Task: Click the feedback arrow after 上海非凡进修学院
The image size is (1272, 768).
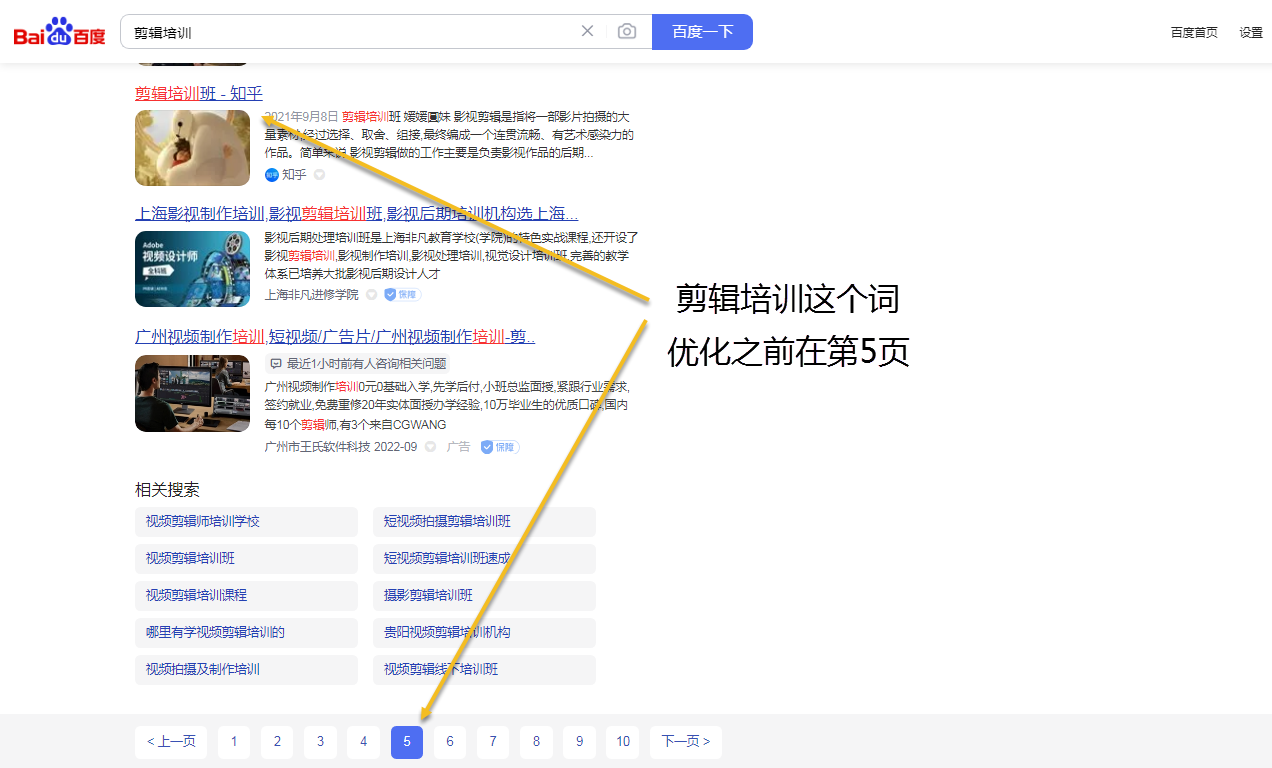Action: (370, 294)
